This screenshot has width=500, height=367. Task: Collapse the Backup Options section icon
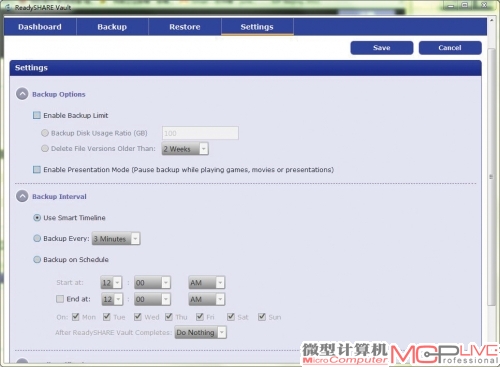(22, 94)
